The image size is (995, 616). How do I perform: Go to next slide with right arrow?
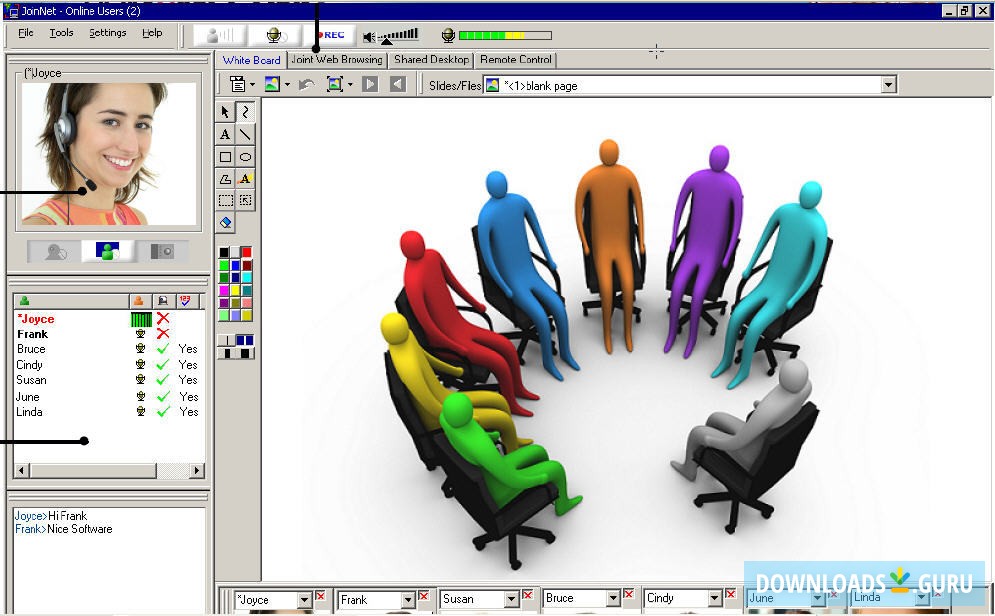[x=370, y=84]
